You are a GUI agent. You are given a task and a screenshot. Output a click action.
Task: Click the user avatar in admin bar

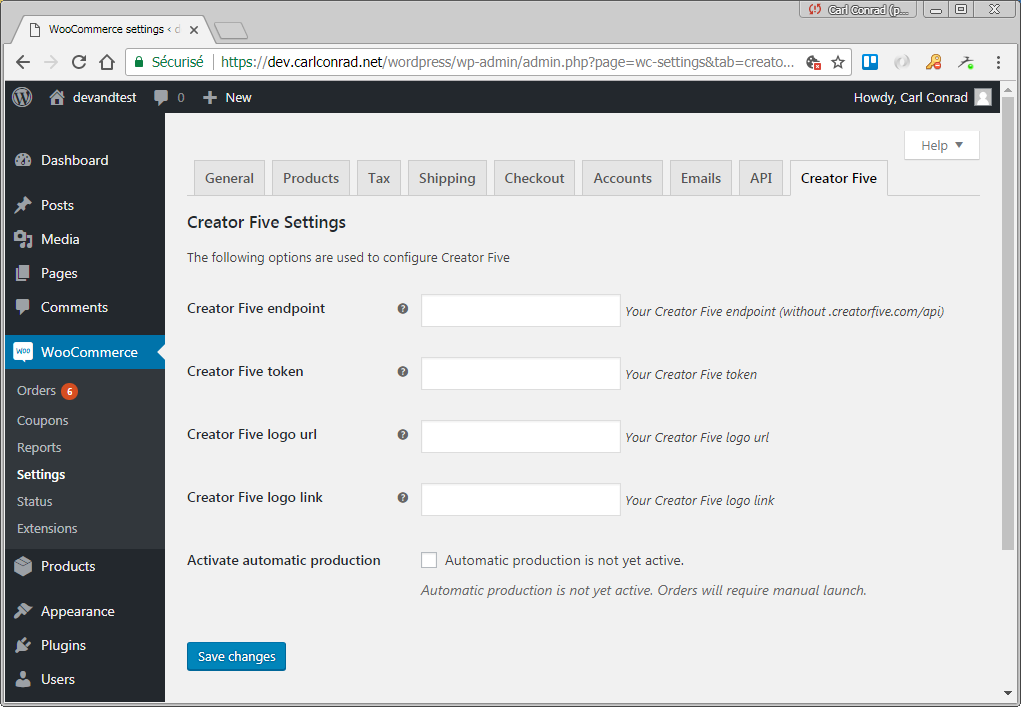(x=983, y=98)
